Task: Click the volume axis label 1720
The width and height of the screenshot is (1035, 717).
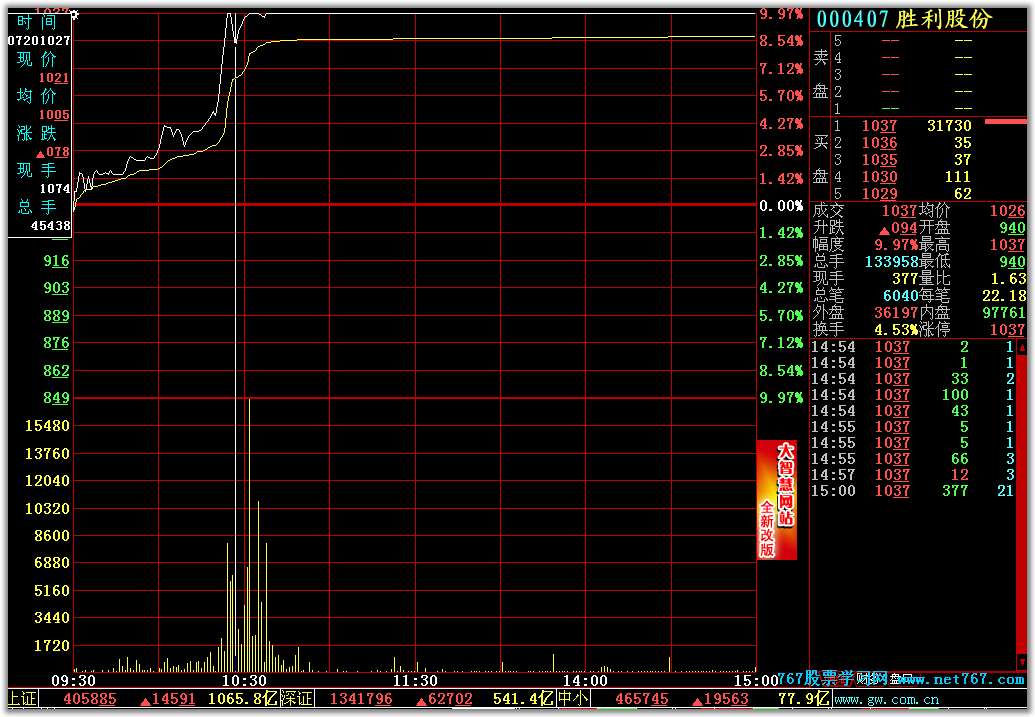Action: (51, 646)
